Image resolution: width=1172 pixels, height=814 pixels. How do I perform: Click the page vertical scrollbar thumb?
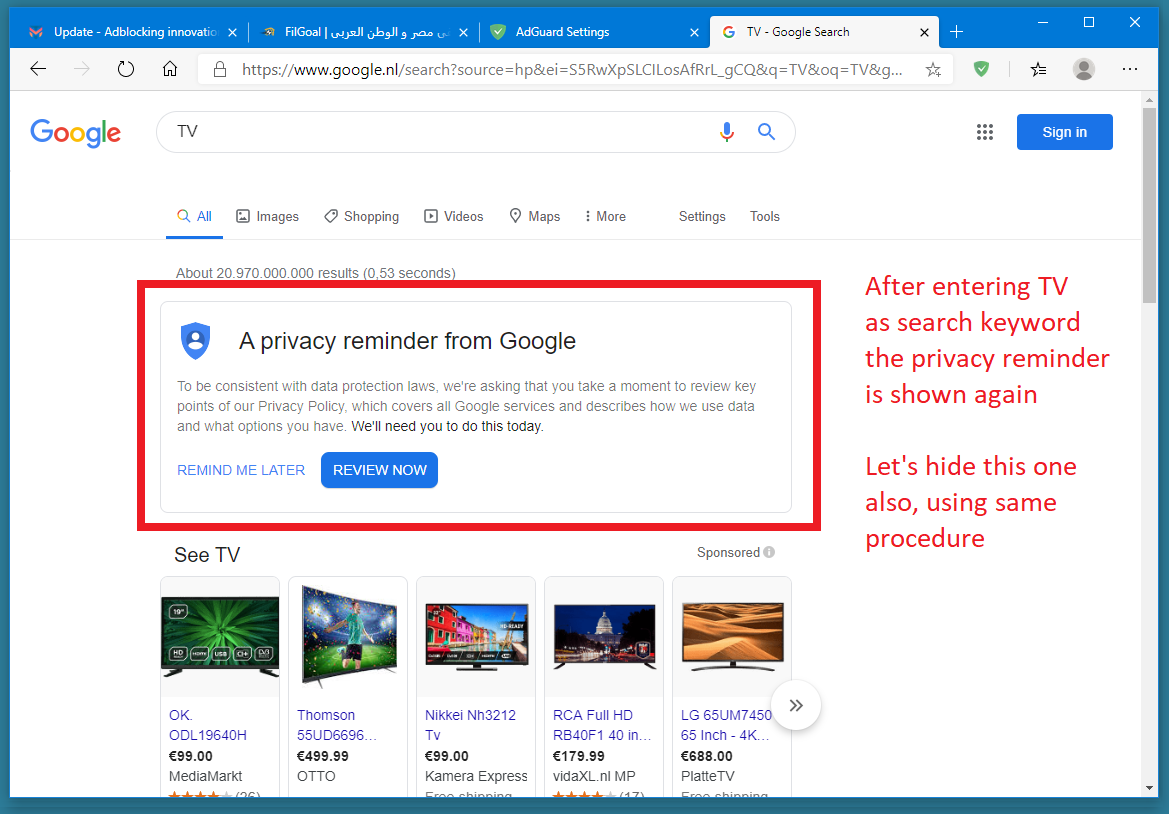click(x=1149, y=206)
